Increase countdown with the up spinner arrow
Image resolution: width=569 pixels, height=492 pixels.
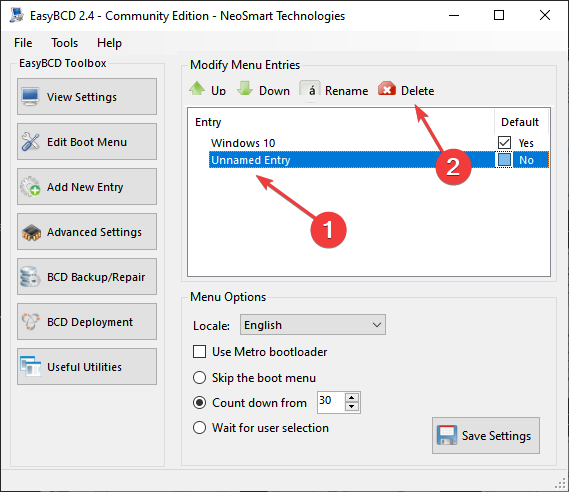[352, 397]
